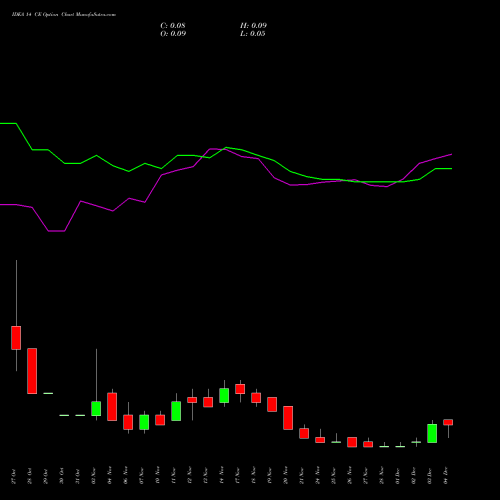Viewport: 500px width, 500px height.
Task: Click the high value "H: 0.09"
Action: [x=253, y=26]
